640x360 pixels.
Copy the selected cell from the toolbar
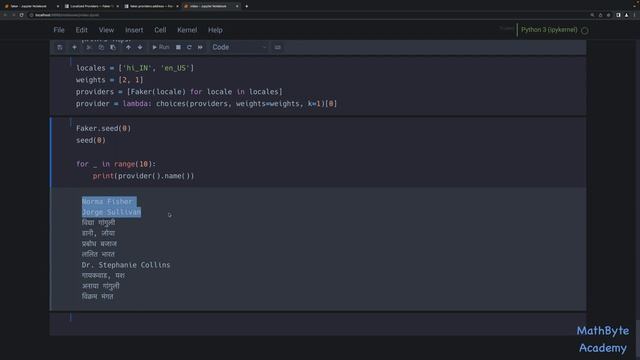point(101,47)
